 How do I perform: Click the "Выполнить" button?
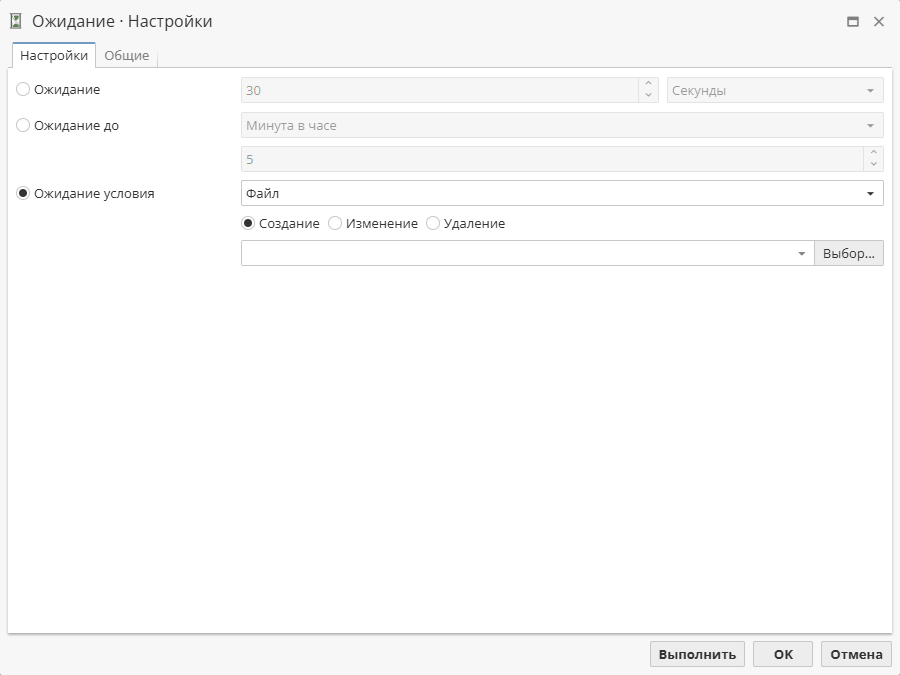click(697, 653)
